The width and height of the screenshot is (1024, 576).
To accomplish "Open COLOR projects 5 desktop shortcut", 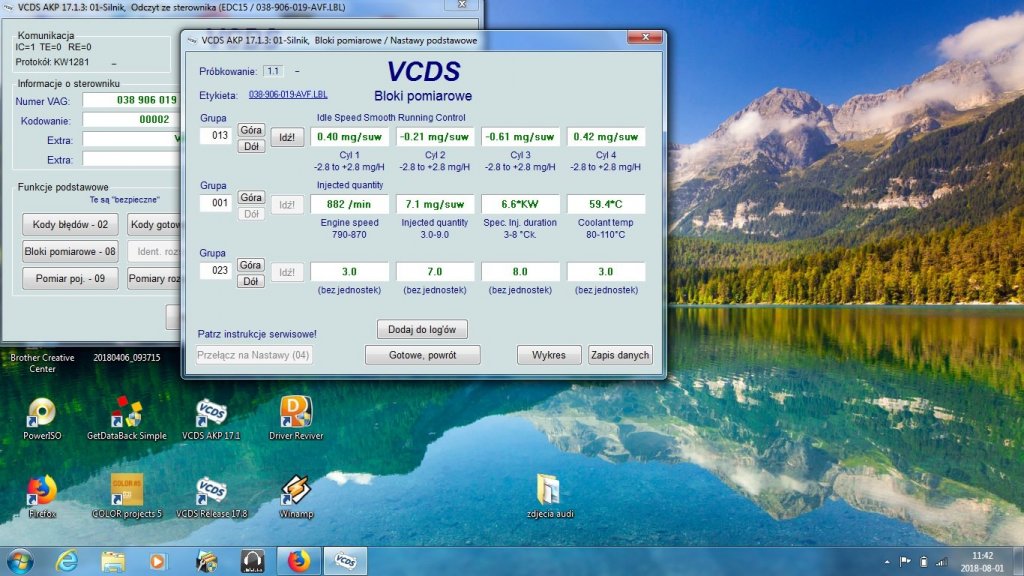I will [x=127, y=496].
